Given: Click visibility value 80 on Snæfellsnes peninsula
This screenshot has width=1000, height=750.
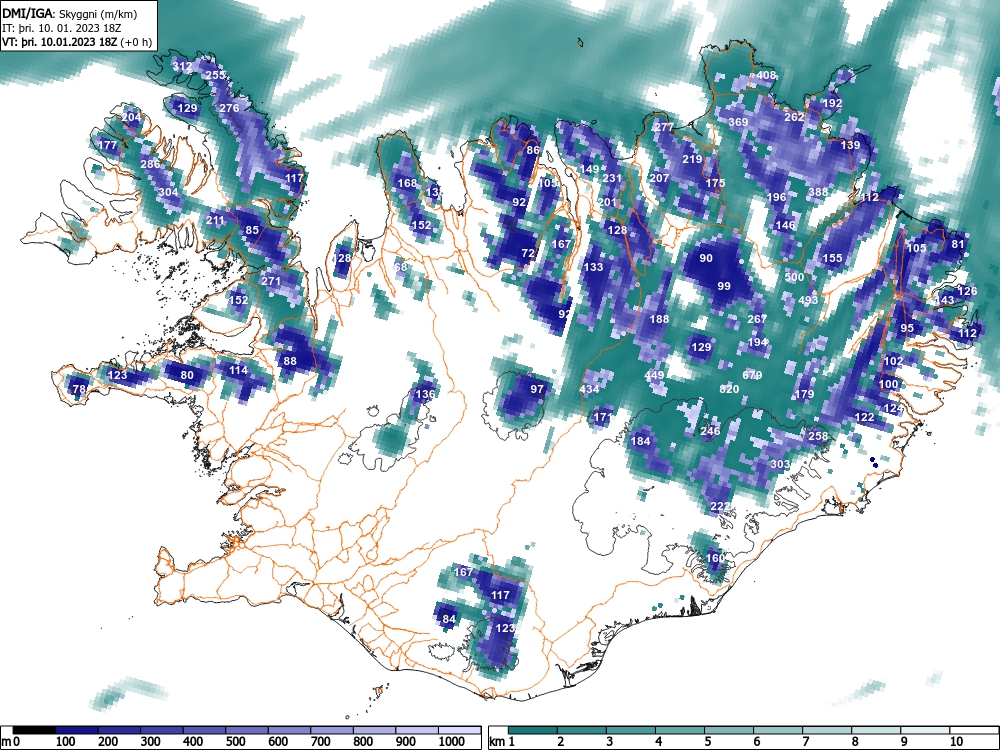Looking at the screenshot, I should (x=187, y=375).
